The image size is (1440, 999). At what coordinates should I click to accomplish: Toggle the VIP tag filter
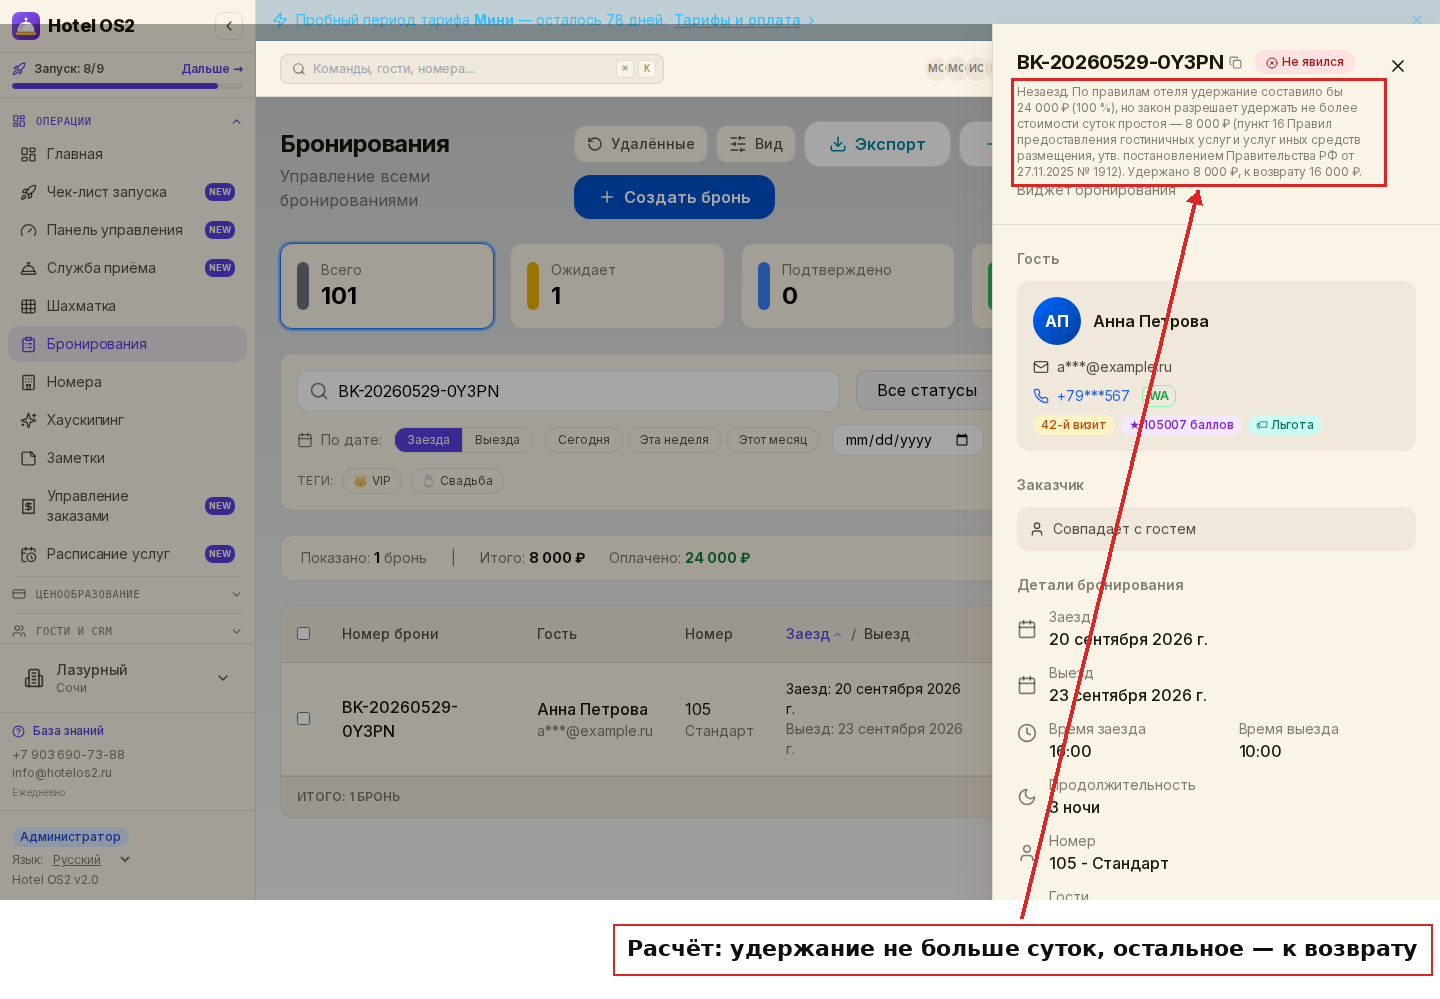point(372,481)
